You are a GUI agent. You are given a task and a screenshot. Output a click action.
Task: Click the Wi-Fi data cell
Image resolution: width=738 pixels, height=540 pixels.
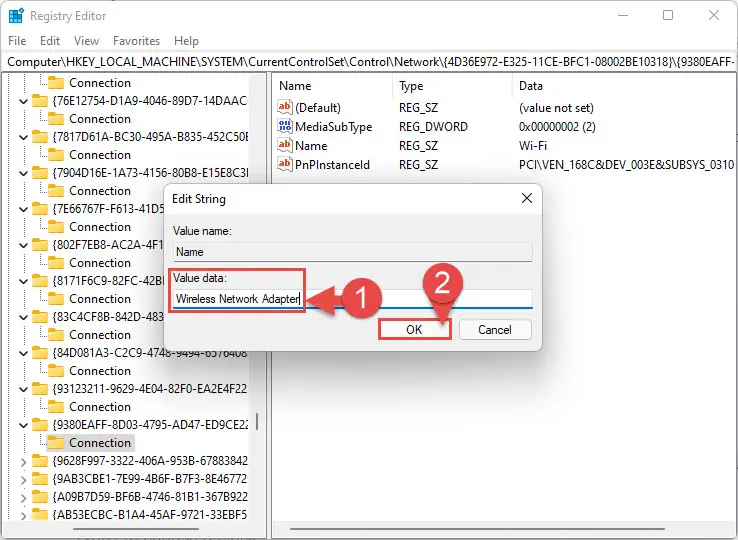pyautogui.click(x=533, y=146)
